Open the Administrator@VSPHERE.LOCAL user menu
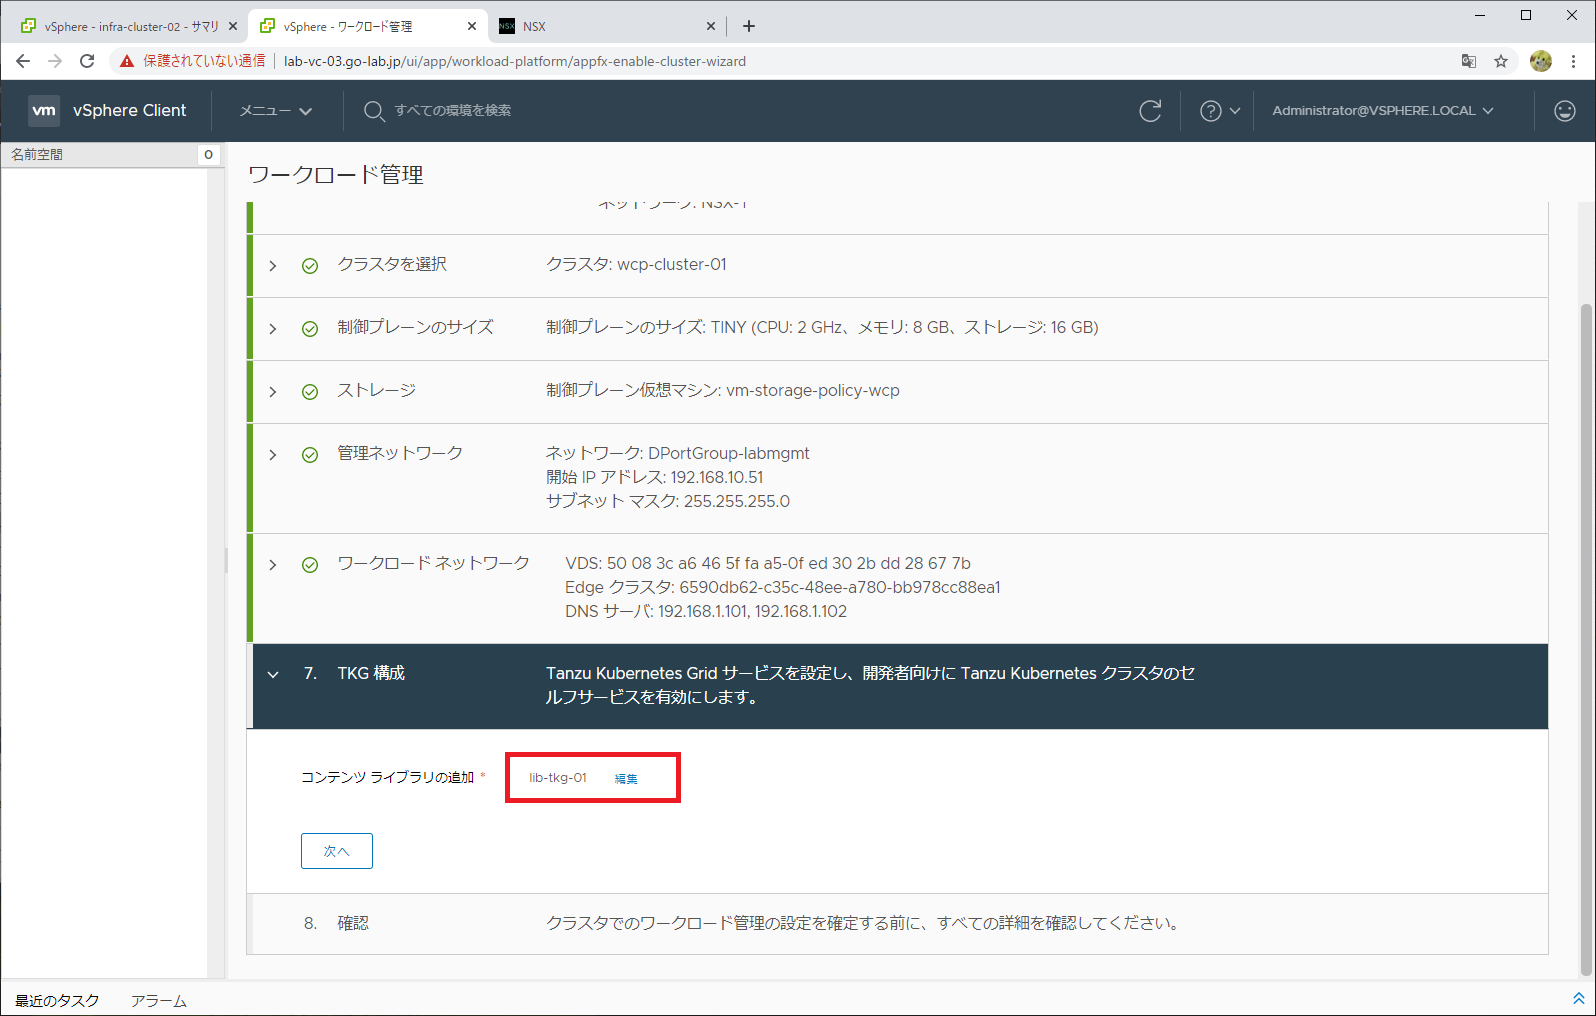This screenshot has width=1596, height=1016. (1383, 111)
